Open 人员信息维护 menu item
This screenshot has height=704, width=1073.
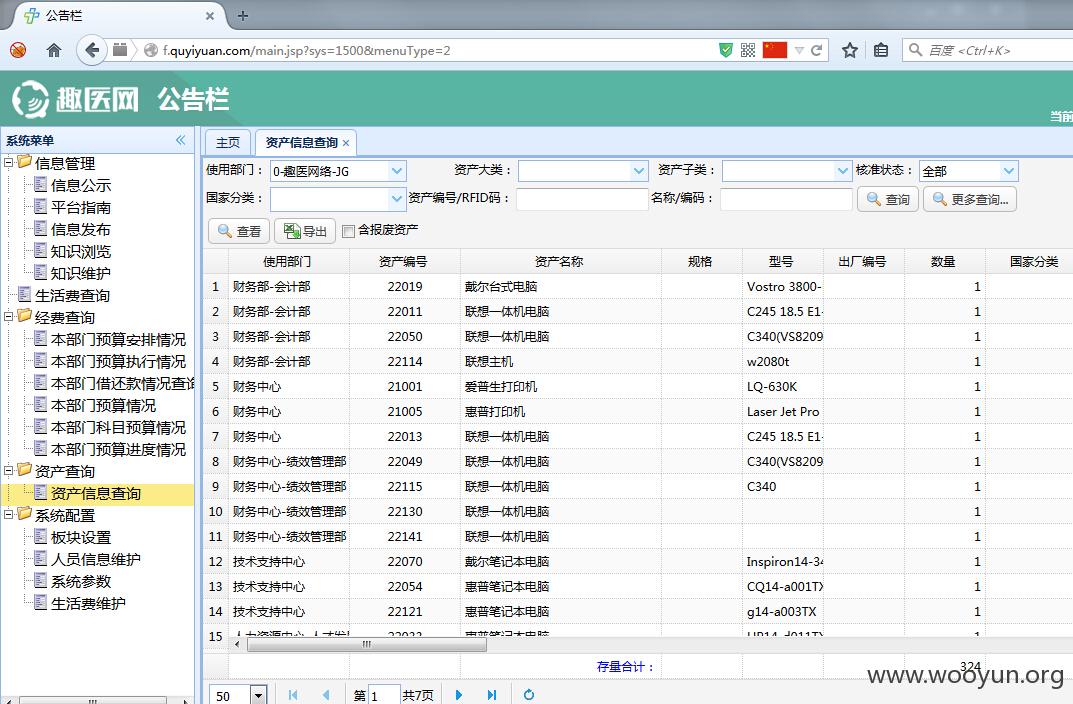click(x=96, y=559)
